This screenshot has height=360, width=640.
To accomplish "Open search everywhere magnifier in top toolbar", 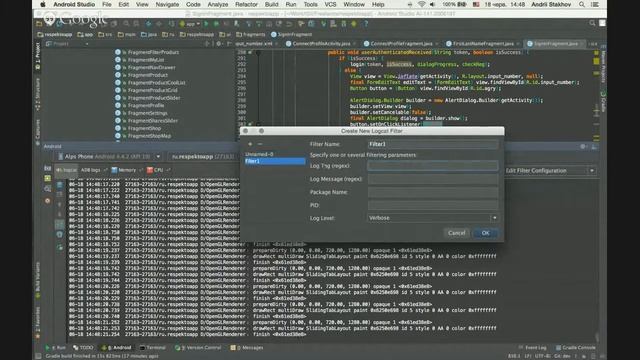I will click(x=592, y=23).
